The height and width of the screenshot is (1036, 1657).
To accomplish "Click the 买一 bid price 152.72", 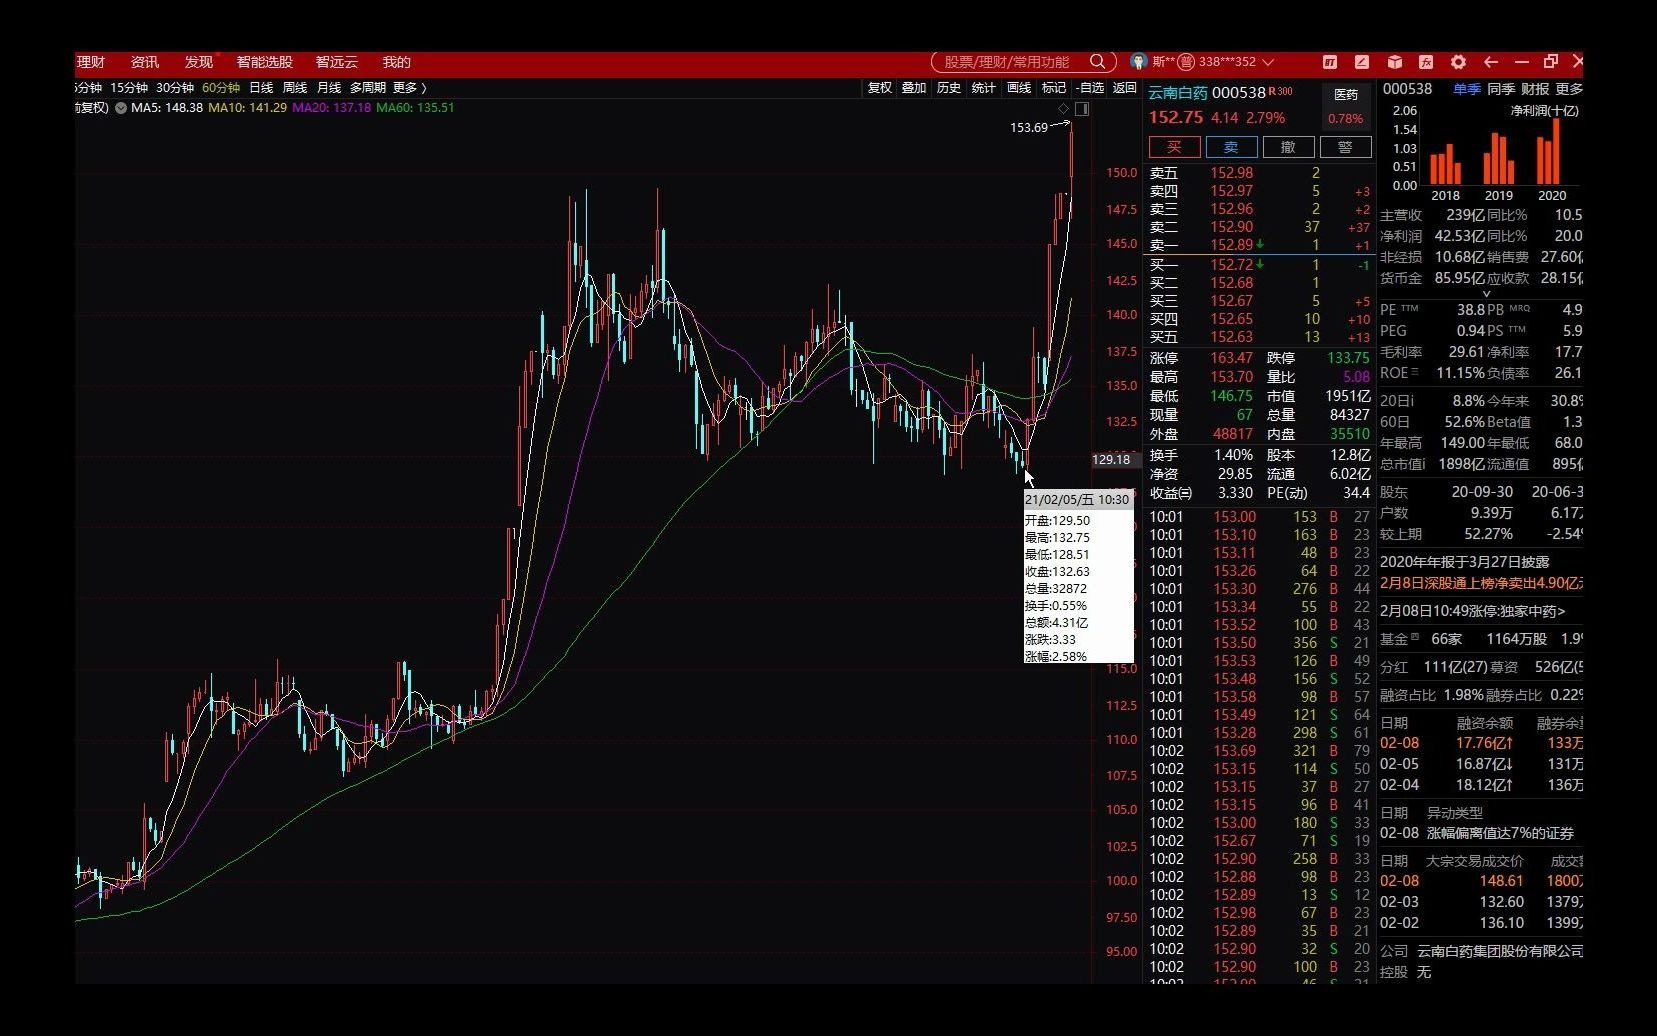I will 1231,265.
